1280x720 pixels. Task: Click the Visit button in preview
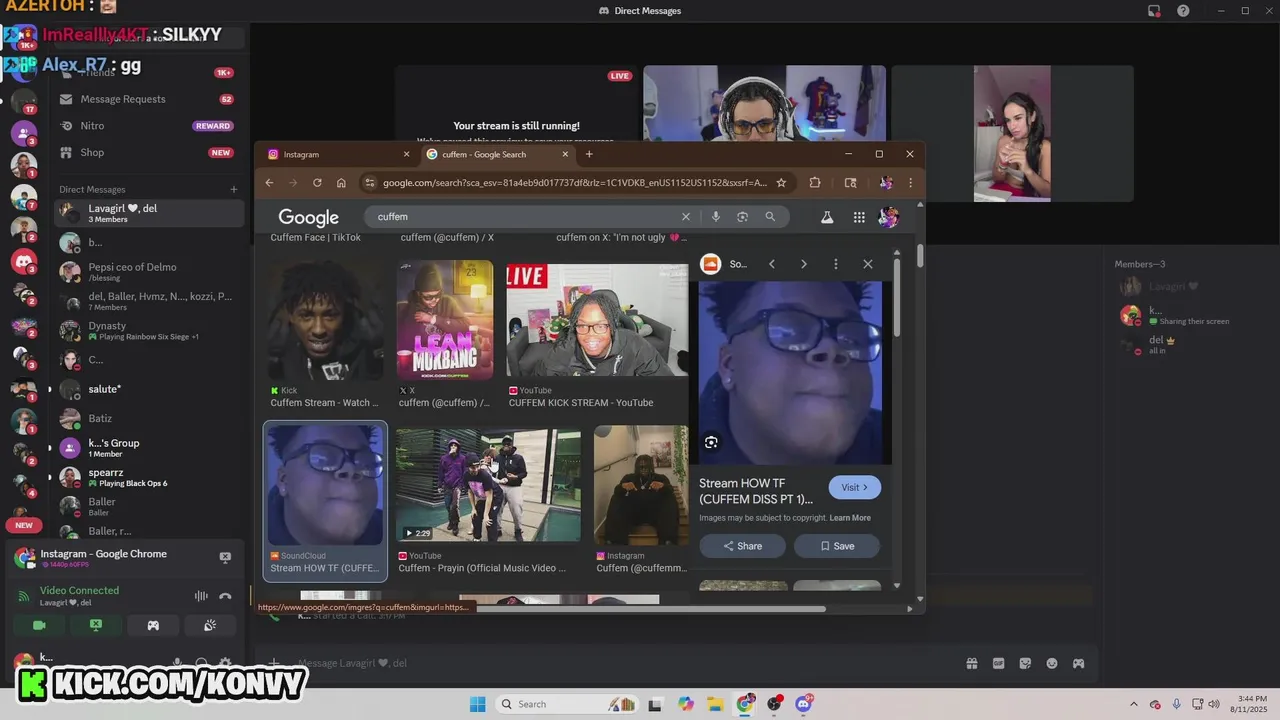pyautogui.click(x=854, y=487)
